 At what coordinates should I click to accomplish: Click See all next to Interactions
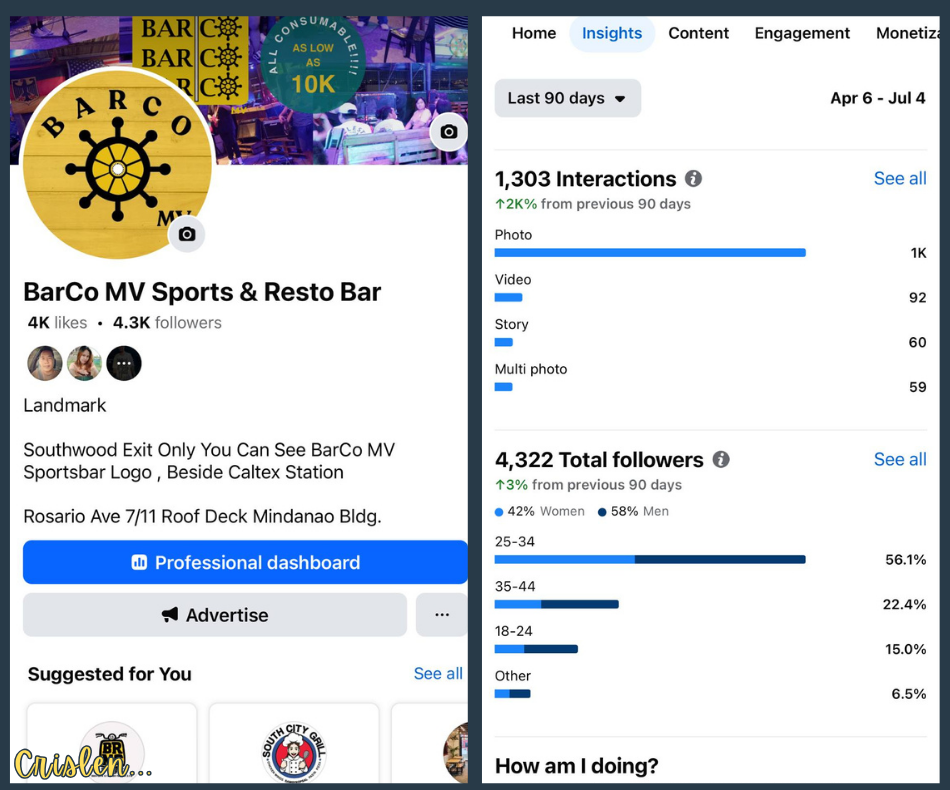(x=900, y=179)
